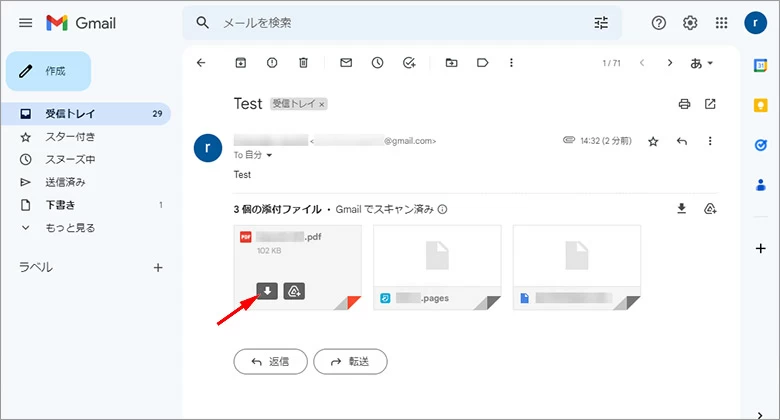Screen dimensions: 780x420
Task: Click the 転送 forward button
Action: point(350,361)
